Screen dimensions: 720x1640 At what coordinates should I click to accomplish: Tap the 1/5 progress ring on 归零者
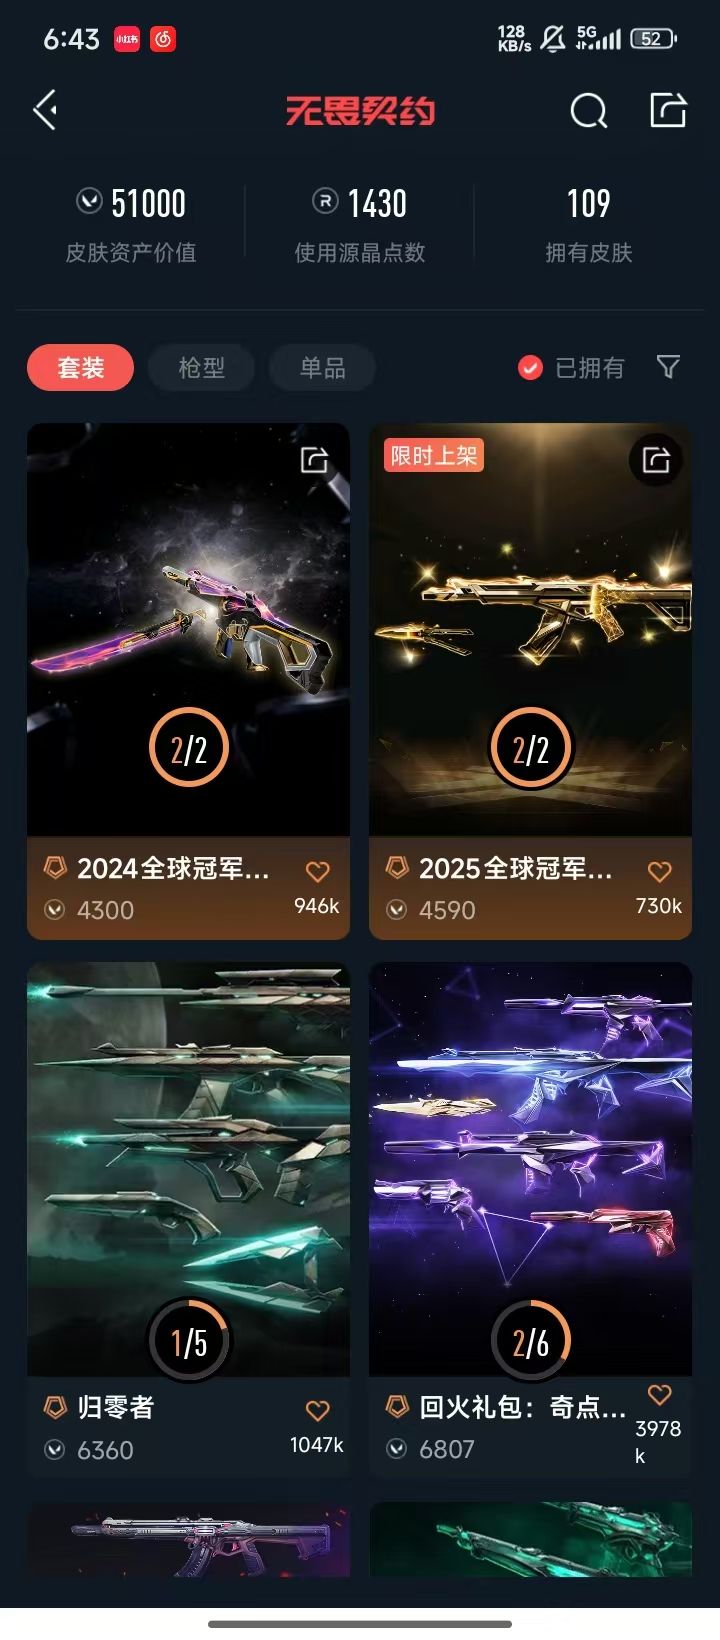(189, 1340)
